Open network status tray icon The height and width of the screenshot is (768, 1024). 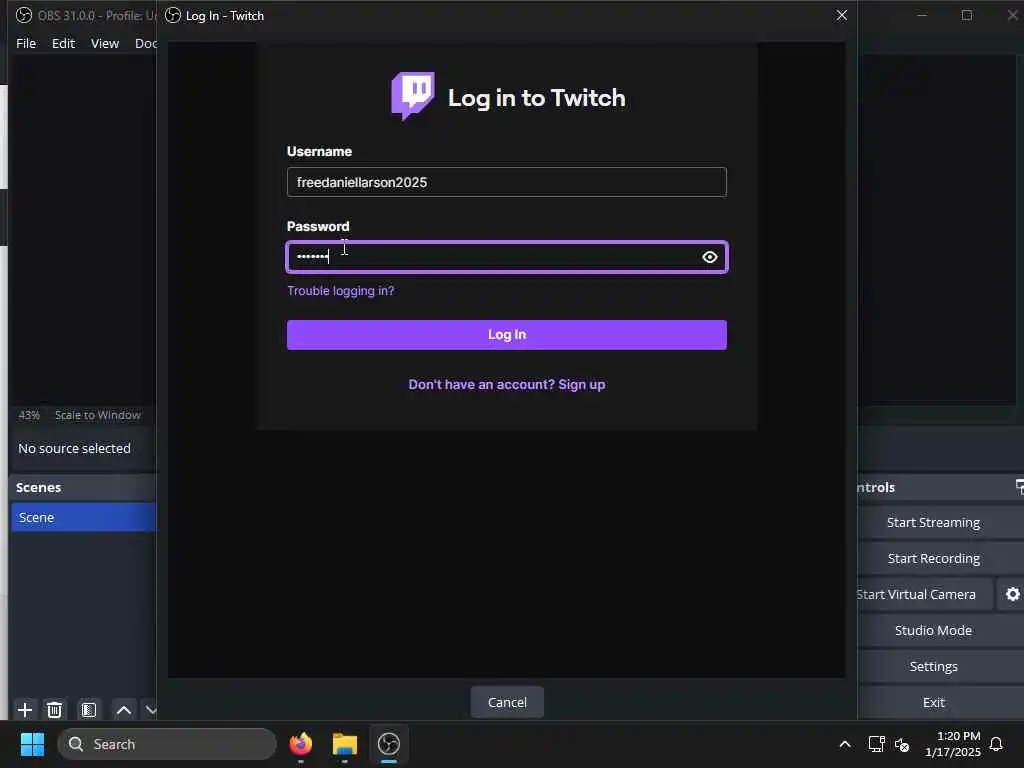(x=876, y=744)
